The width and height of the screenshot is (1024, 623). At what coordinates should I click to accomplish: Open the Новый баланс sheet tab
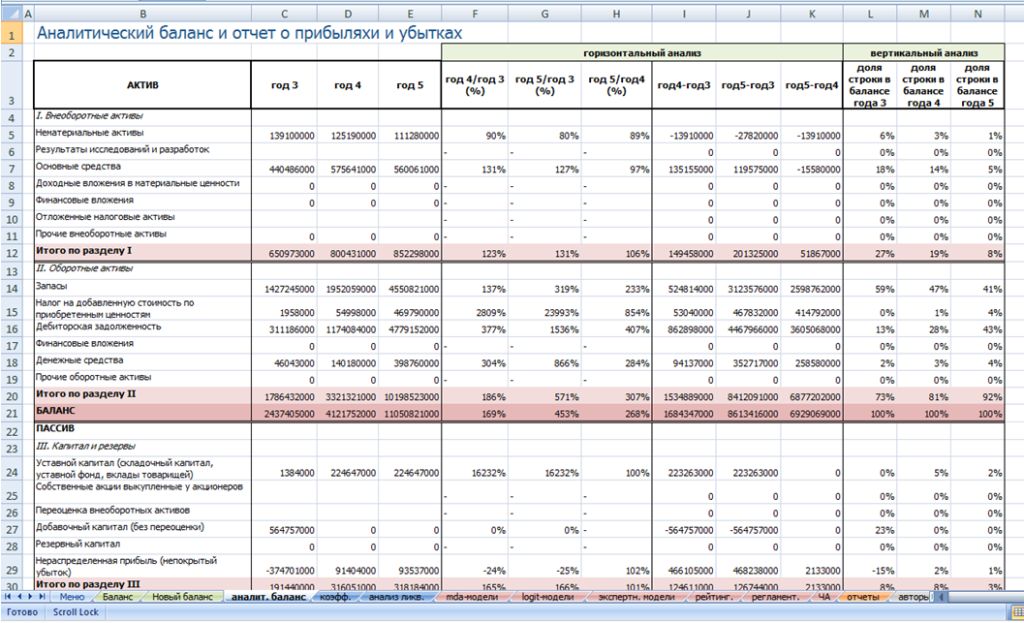tap(182, 596)
